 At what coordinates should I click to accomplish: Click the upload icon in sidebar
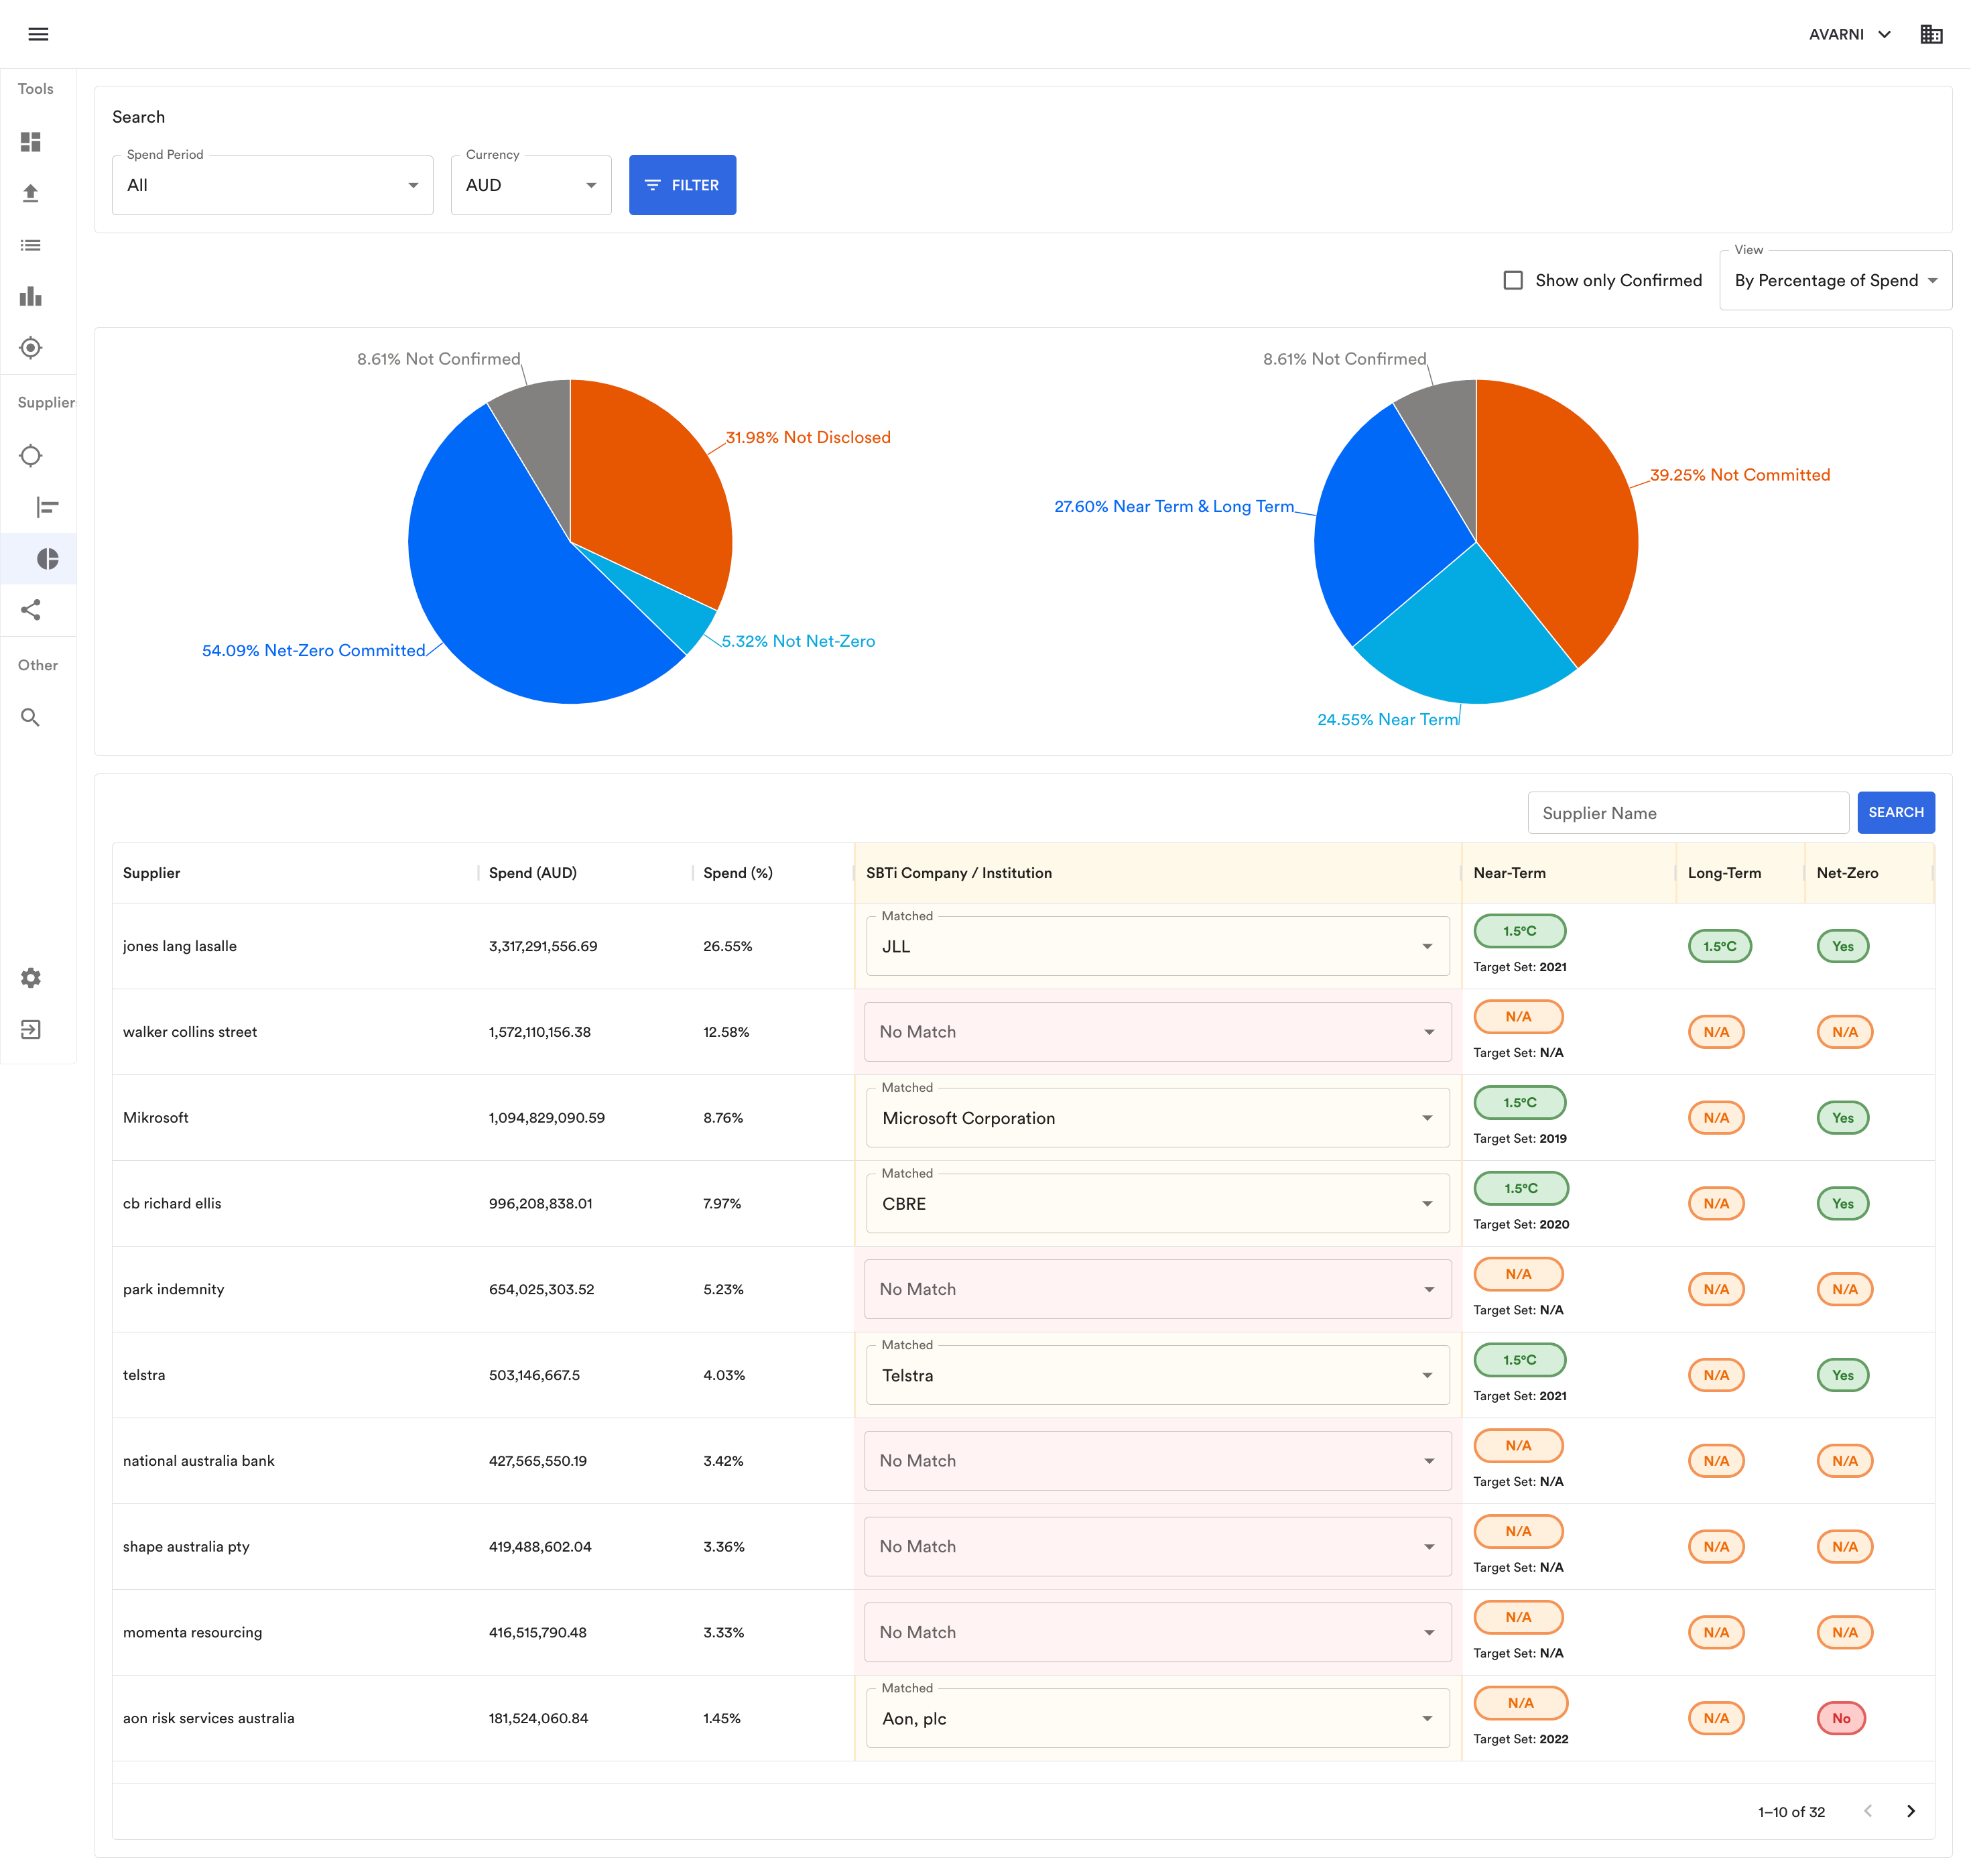[x=31, y=193]
